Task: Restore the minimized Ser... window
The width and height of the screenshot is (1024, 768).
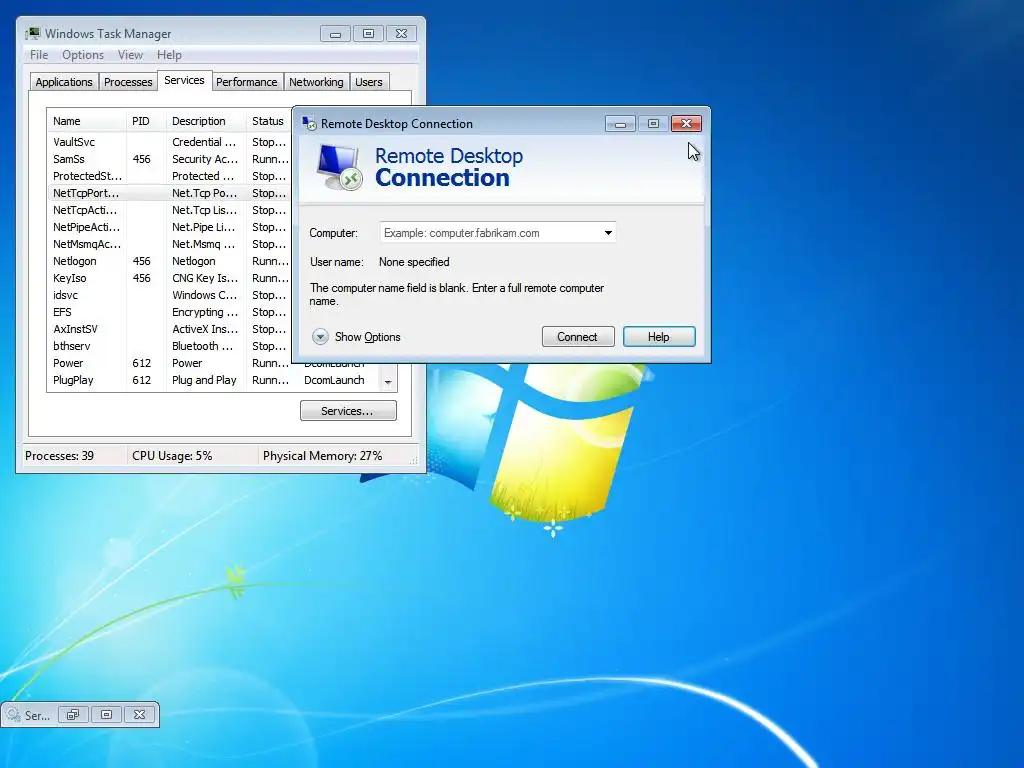Action: pyautogui.click(x=73, y=714)
